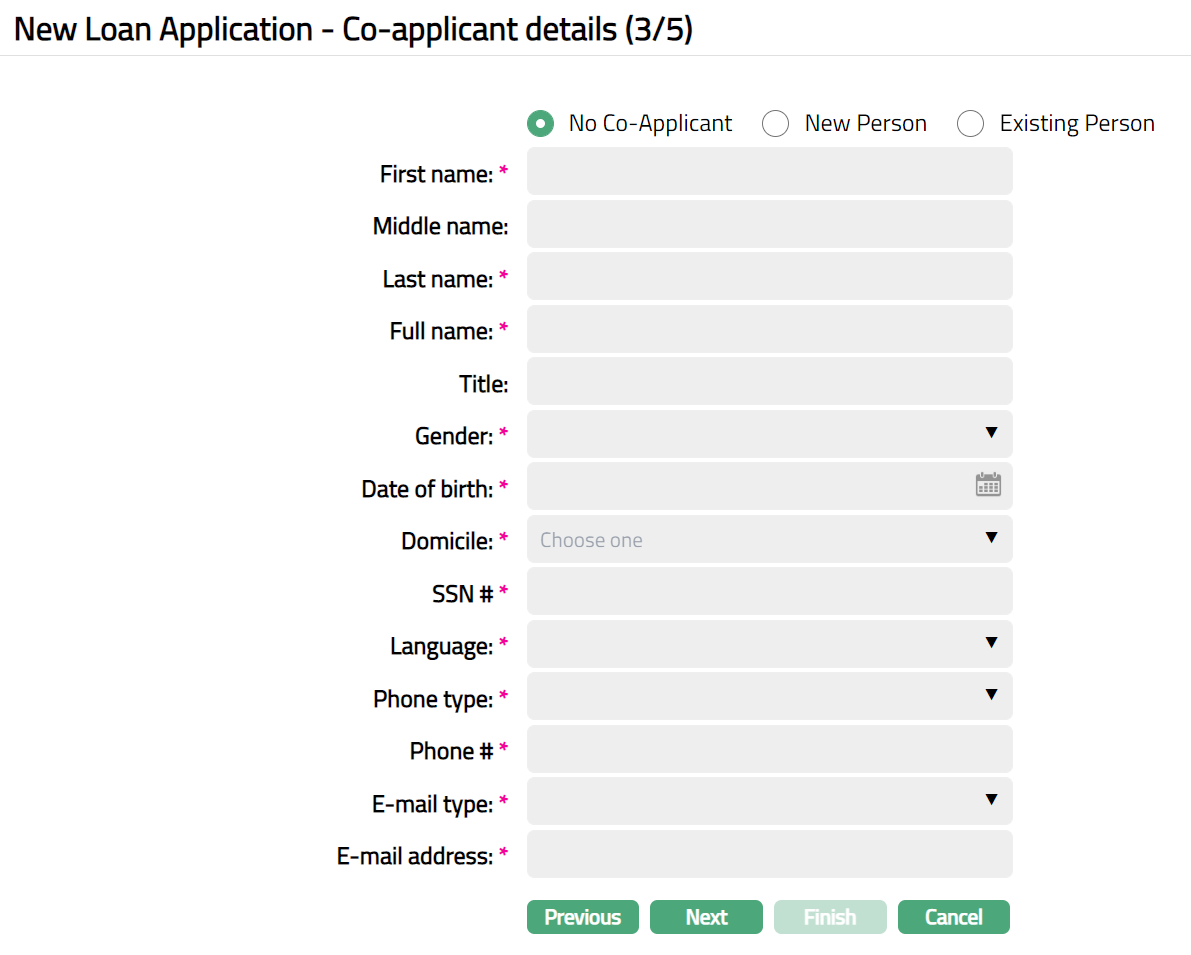The image size is (1191, 955).
Task: Open the Domicile 'Choose one' dropdown
Action: tap(769, 539)
